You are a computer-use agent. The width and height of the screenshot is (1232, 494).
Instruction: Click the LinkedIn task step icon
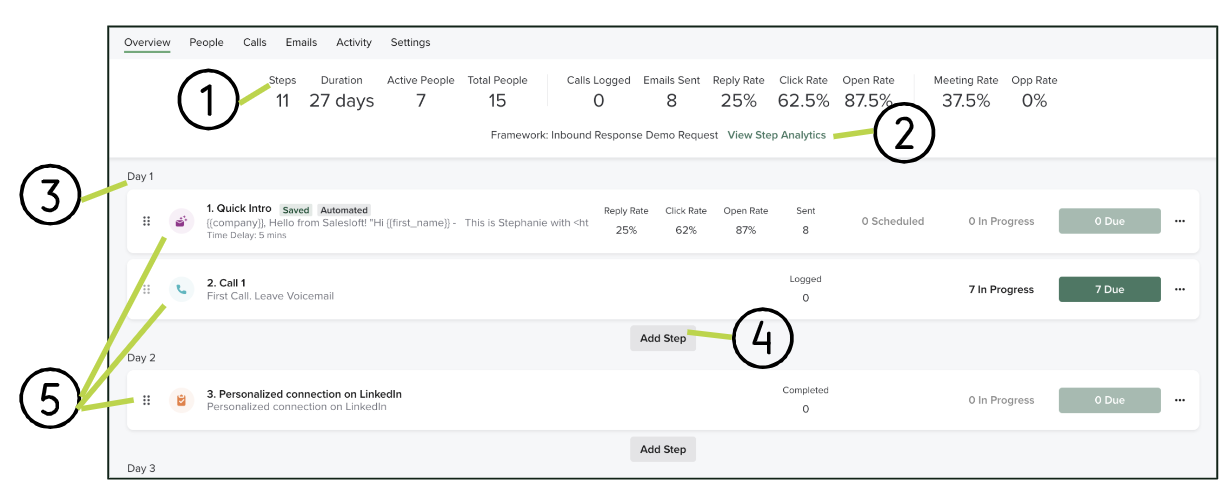tap(181, 400)
